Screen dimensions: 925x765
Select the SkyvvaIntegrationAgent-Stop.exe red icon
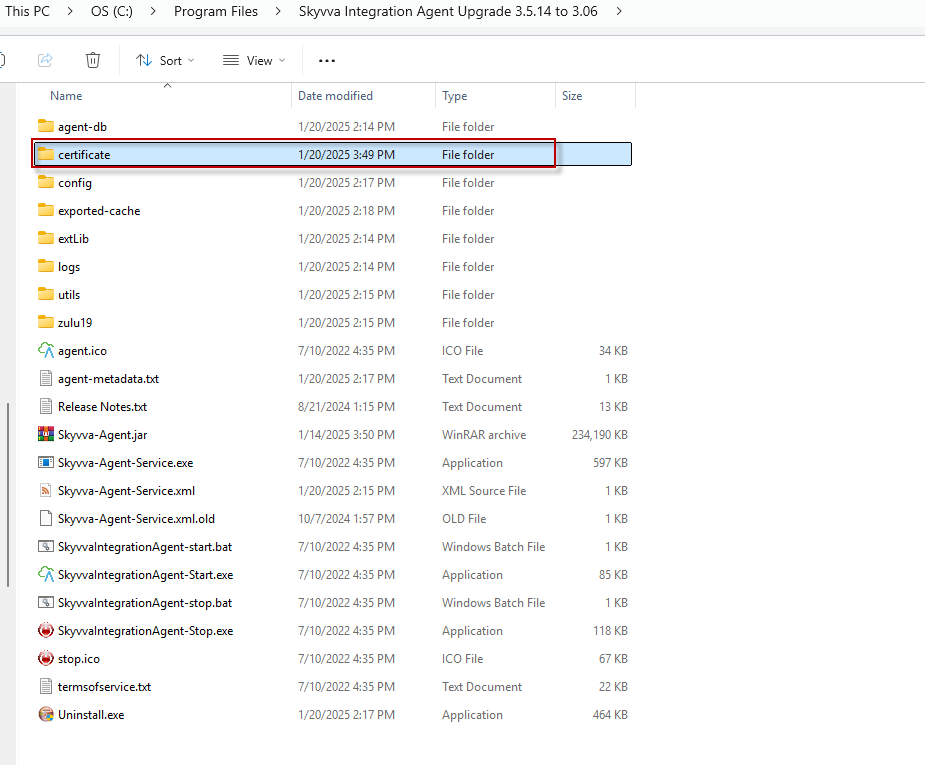[45, 631]
